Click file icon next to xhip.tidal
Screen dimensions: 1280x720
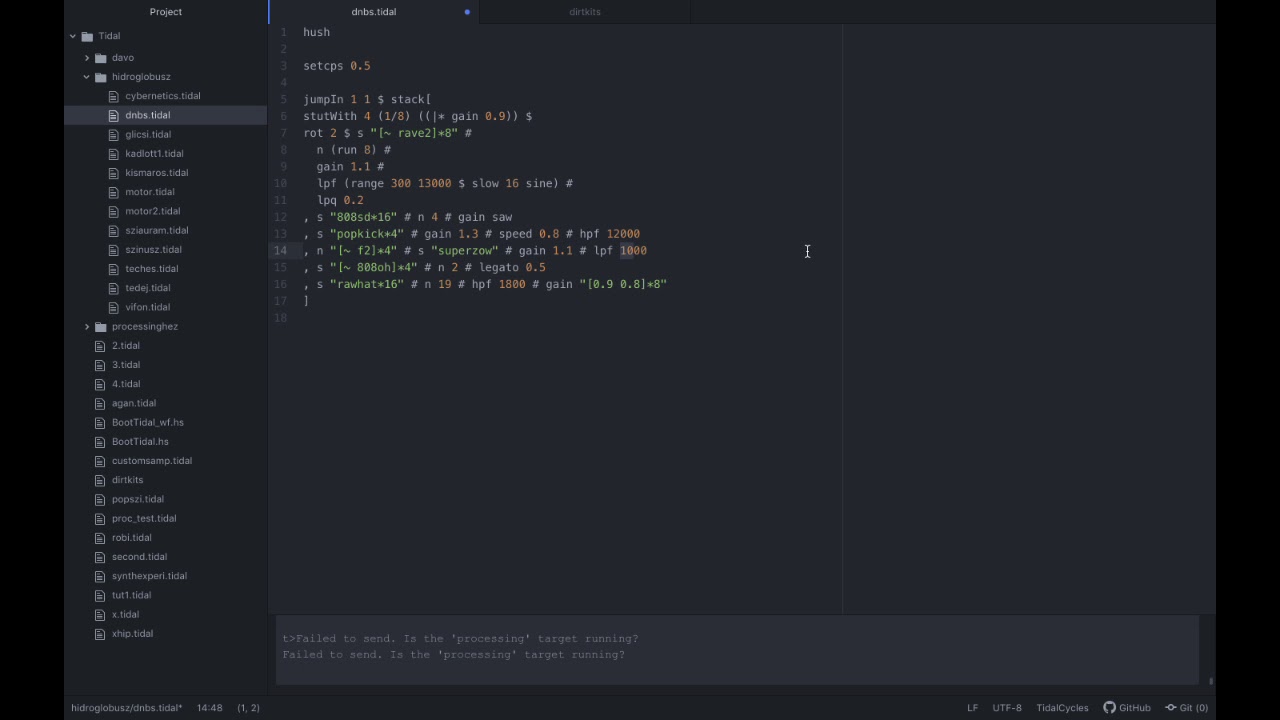(100, 634)
